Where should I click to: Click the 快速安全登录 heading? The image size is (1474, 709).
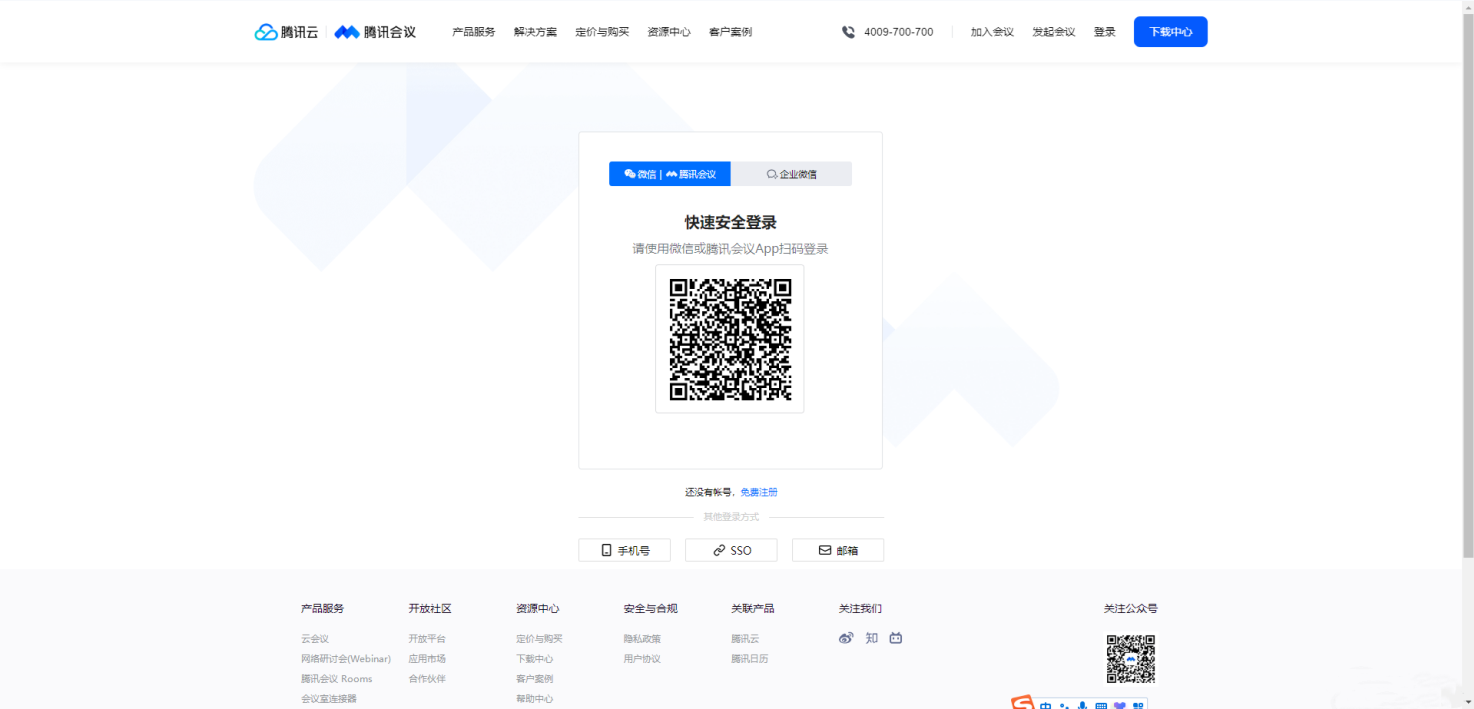coord(730,222)
